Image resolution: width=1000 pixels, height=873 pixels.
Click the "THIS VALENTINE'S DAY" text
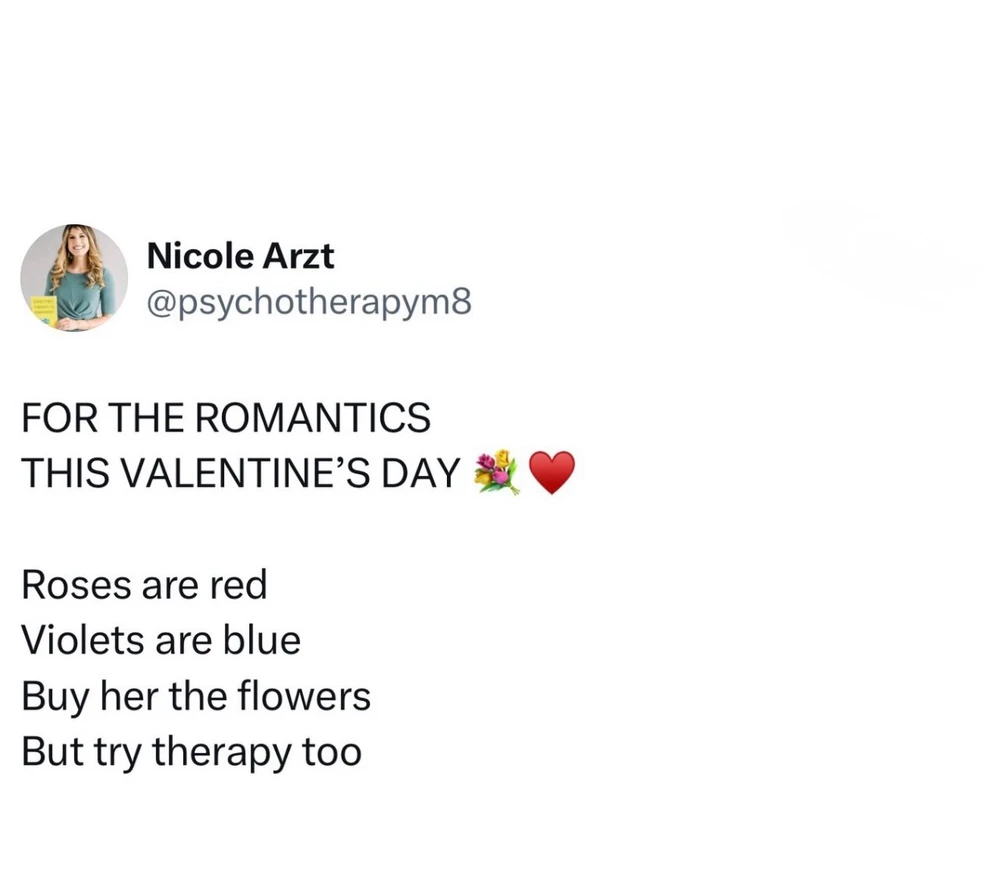241,472
